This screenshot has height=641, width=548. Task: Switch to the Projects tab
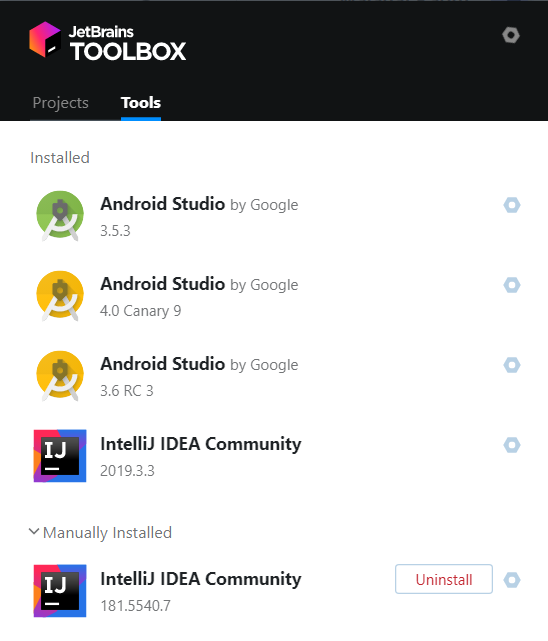tap(60, 103)
